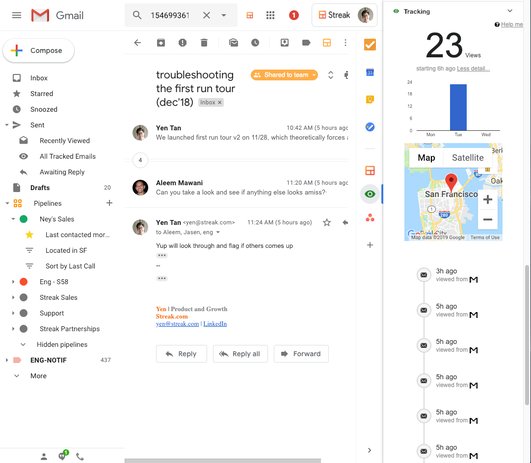The image size is (531, 463).
Task: Click the archive icon in email toolbar
Action: [x=161, y=43]
